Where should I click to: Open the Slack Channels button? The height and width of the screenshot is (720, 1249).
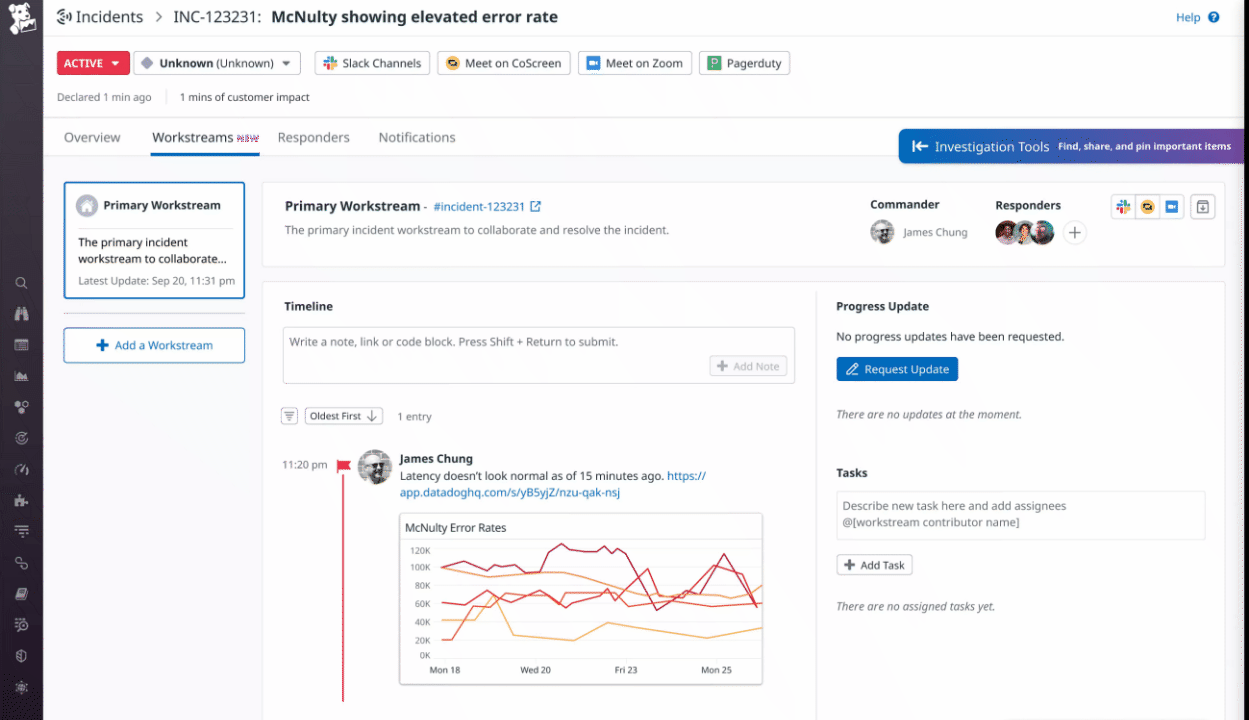pos(373,63)
